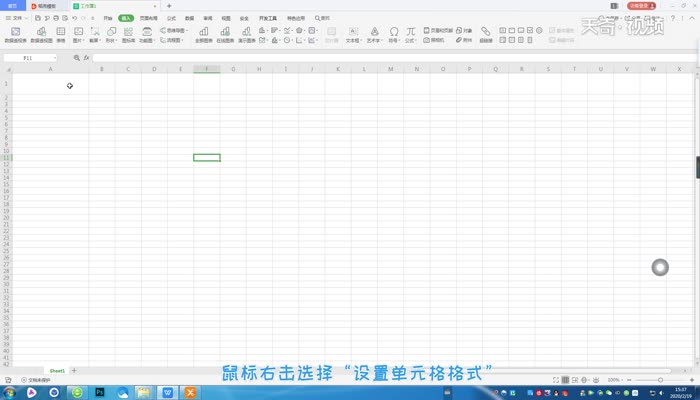Open the 文件 (File) menu dropdown
700x400 pixels.
point(17,18)
